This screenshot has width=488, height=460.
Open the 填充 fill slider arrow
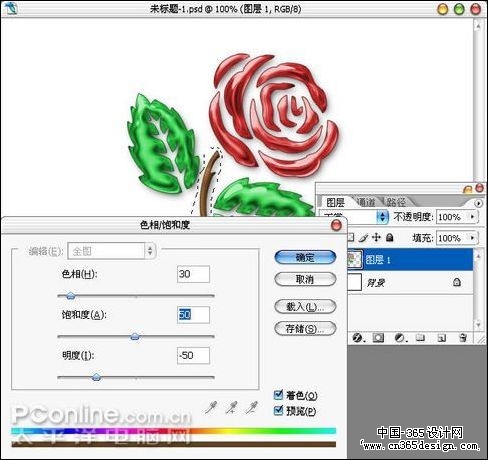[472, 238]
